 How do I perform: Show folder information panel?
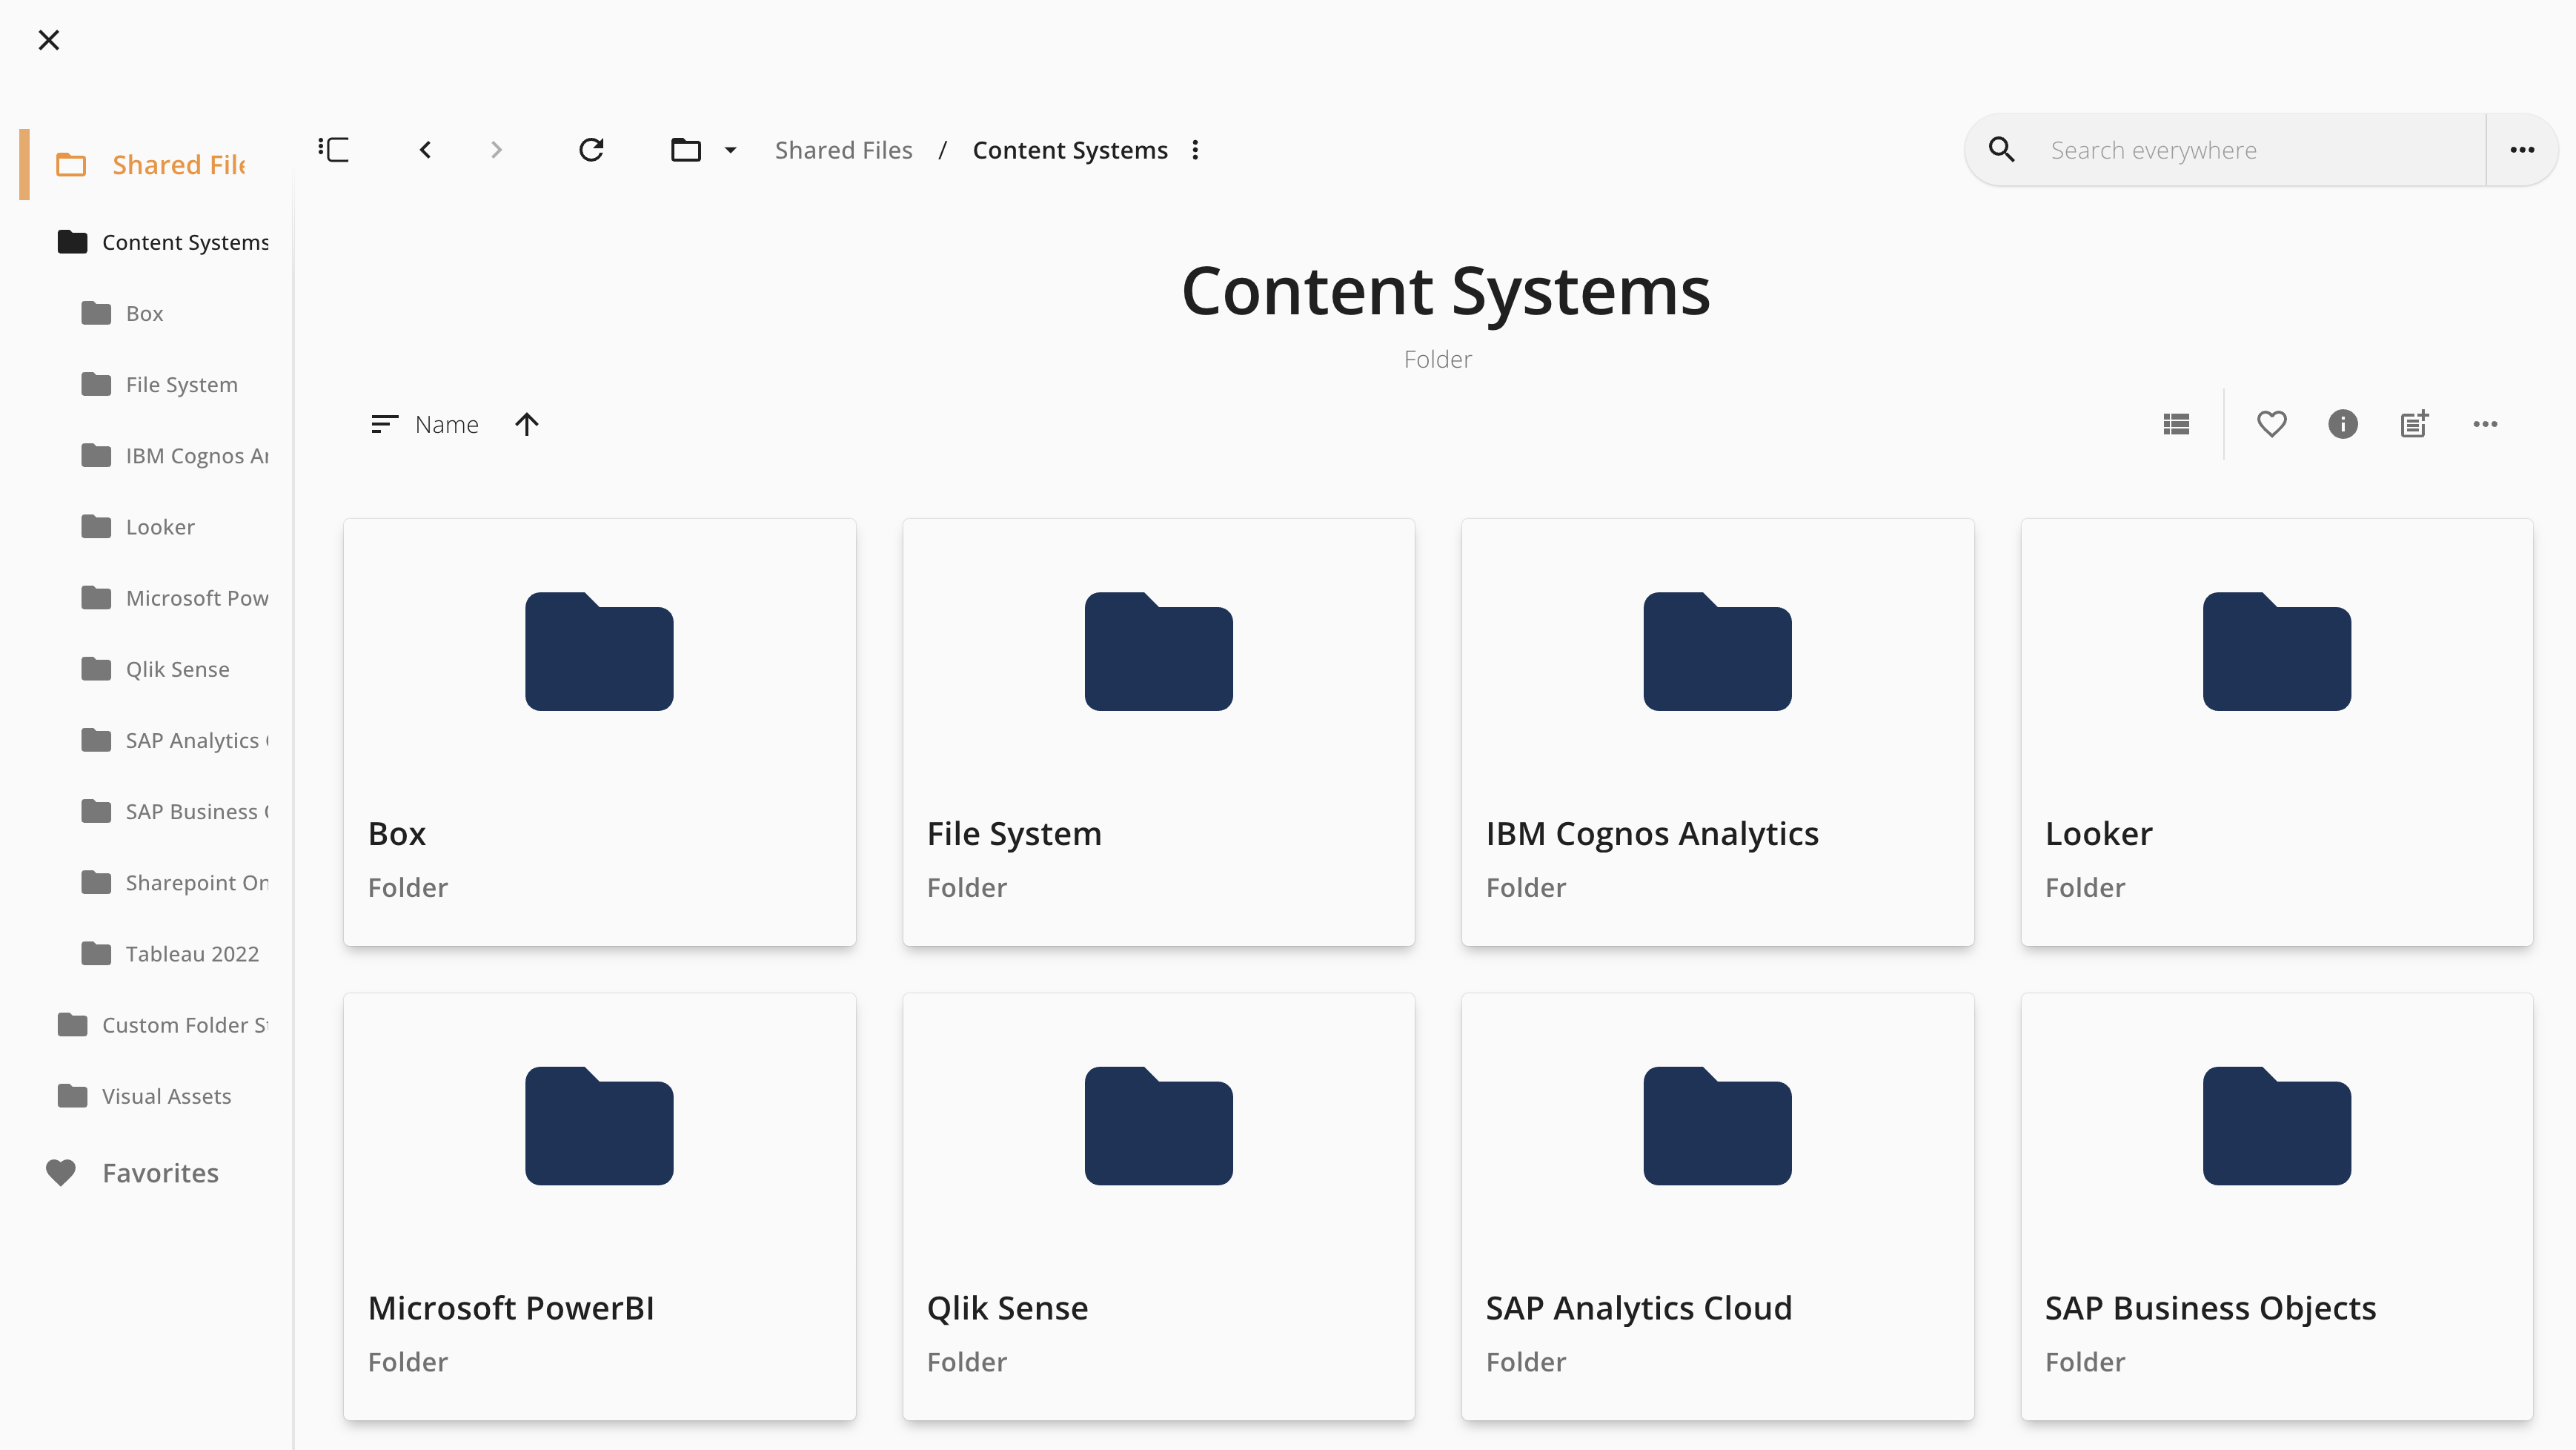[2342, 424]
